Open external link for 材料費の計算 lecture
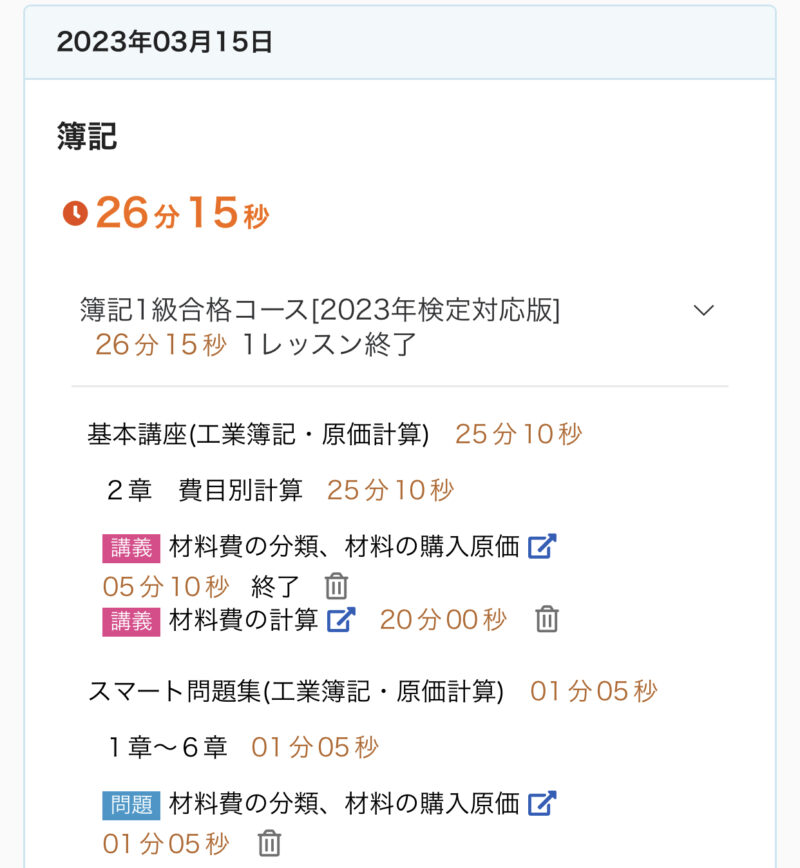 coord(341,620)
